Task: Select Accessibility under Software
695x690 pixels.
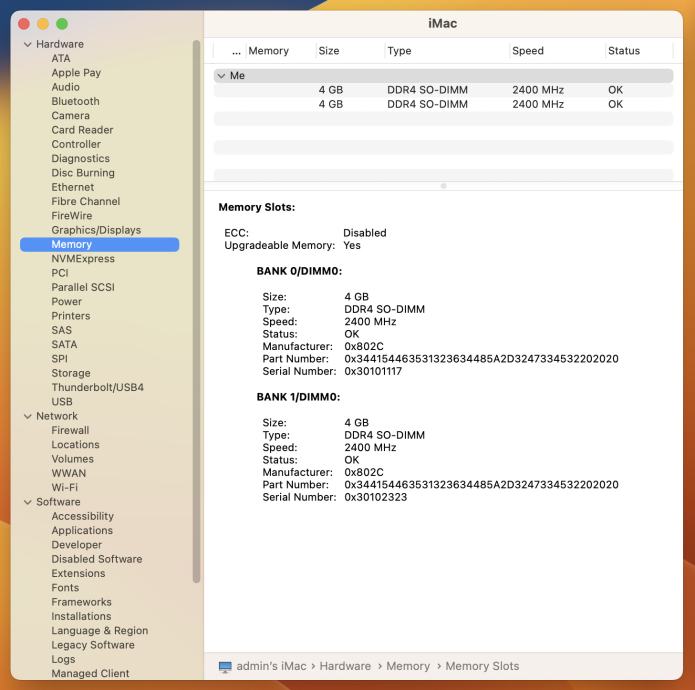Action: (x=82, y=516)
